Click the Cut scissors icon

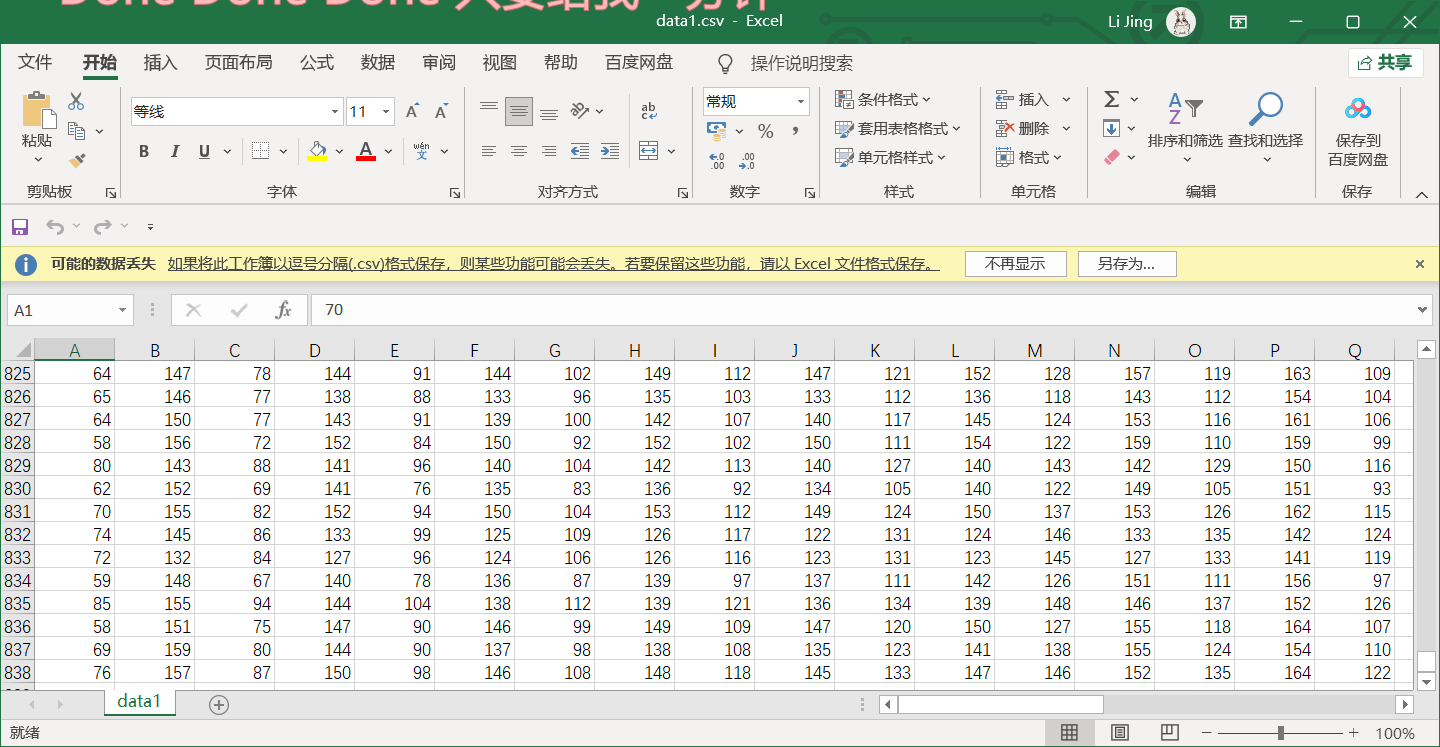pos(76,101)
